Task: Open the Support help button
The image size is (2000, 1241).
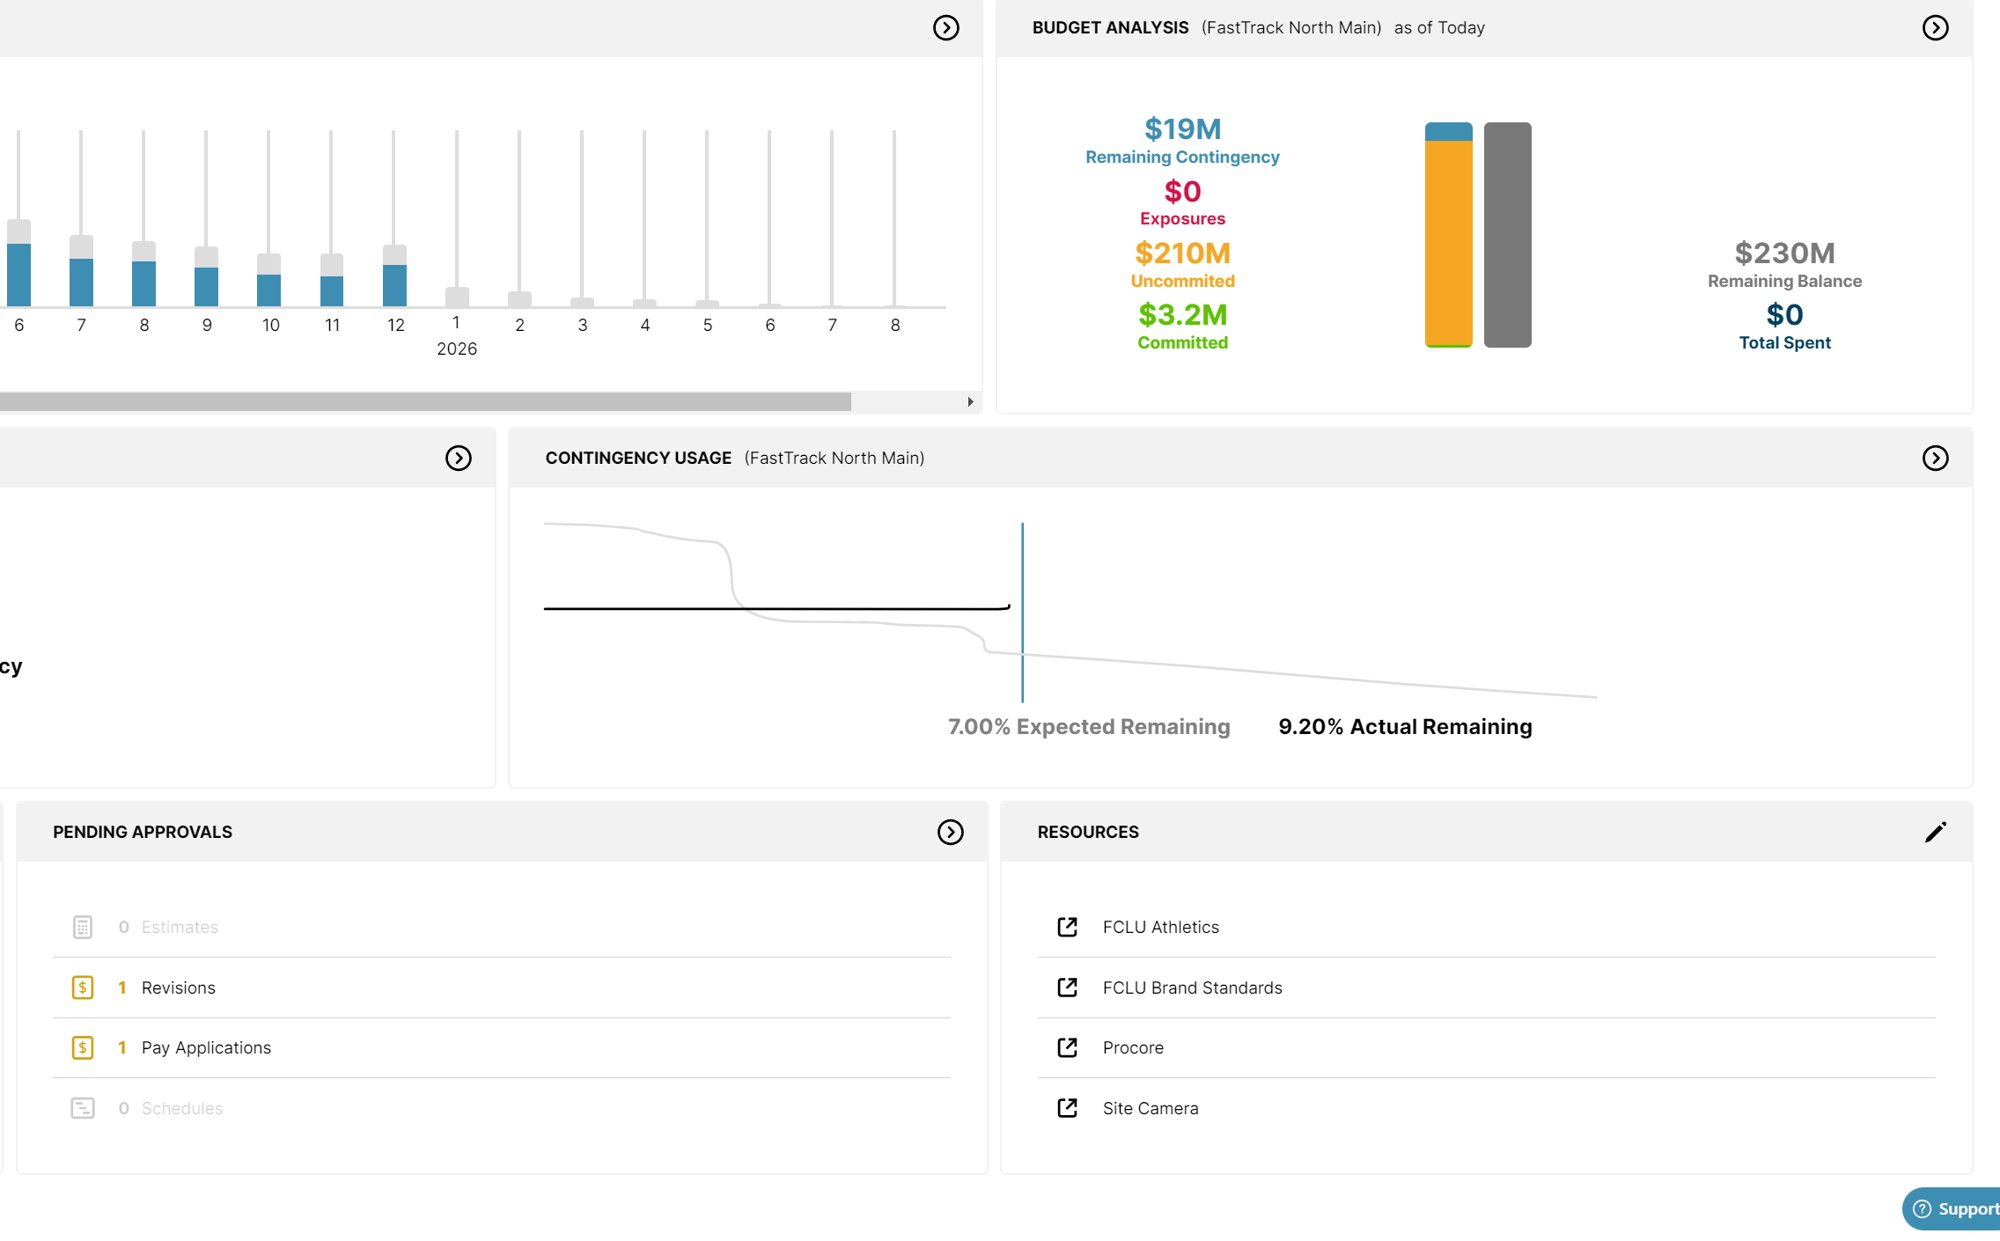Action: point(1951,1209)
